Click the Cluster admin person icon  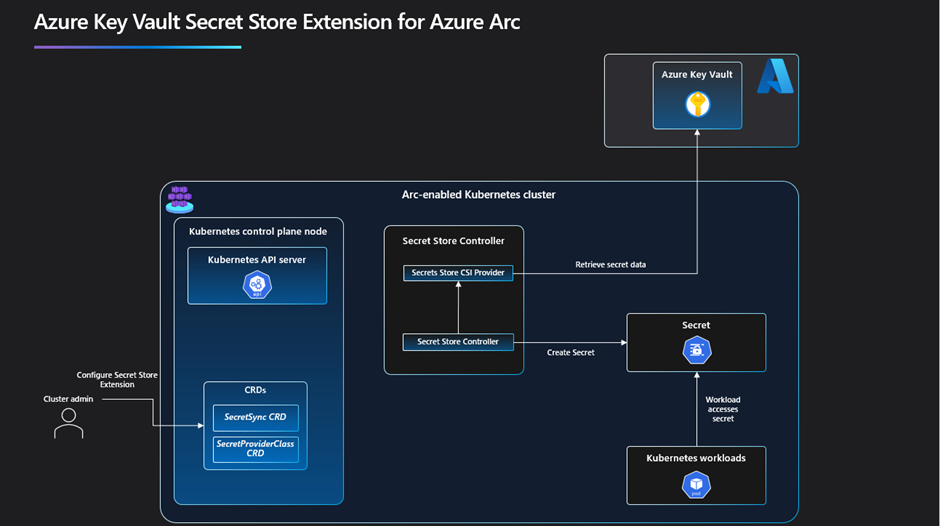68,423
